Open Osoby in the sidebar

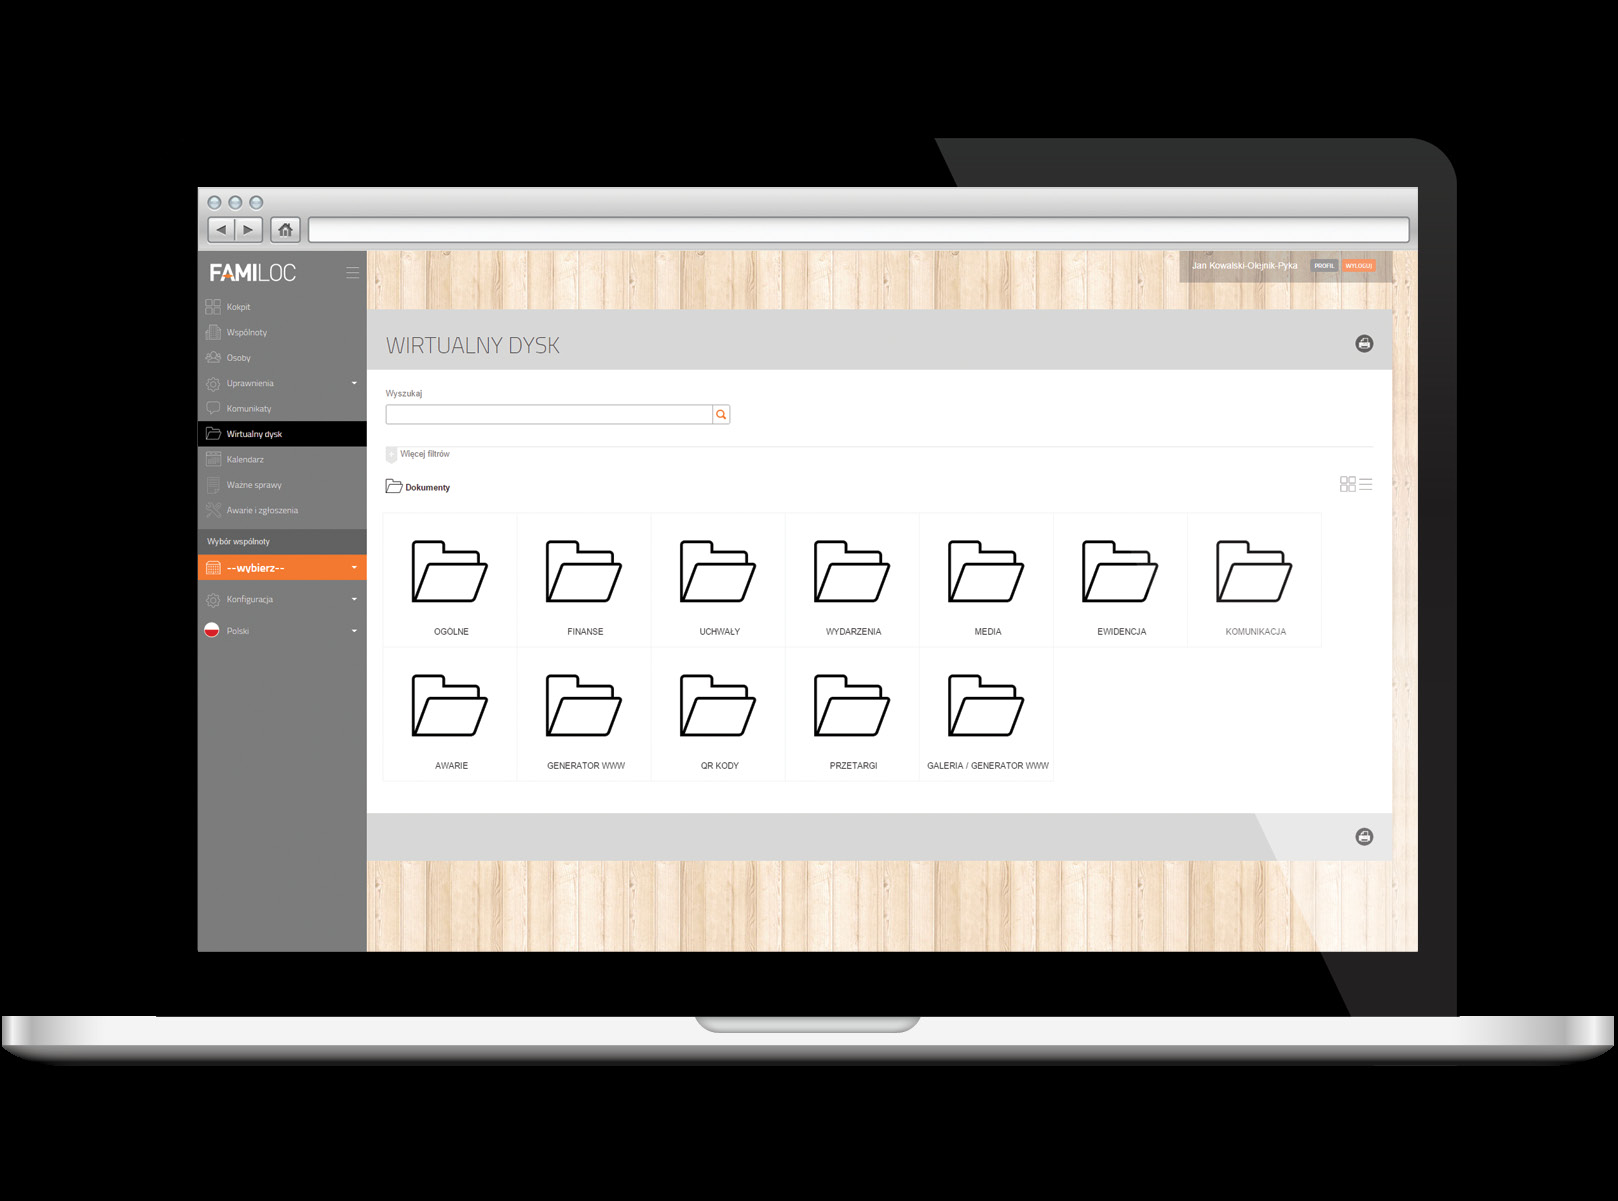click(x=282, y=358)
